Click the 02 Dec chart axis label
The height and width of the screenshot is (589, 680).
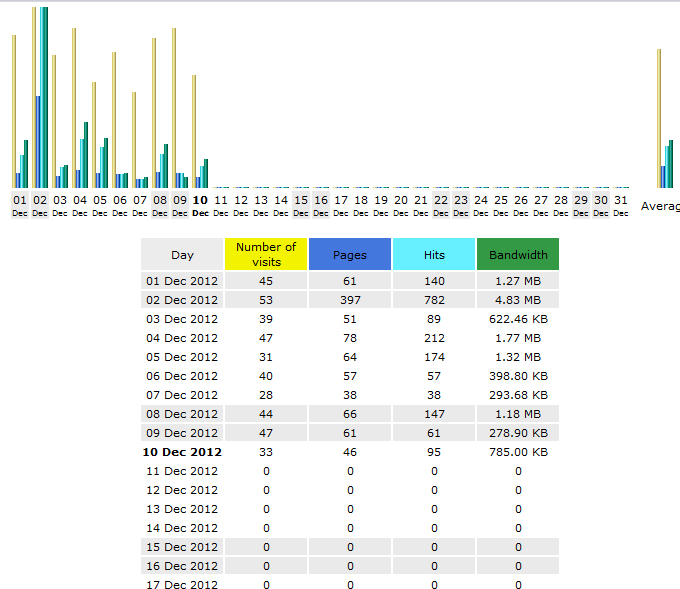40,205
